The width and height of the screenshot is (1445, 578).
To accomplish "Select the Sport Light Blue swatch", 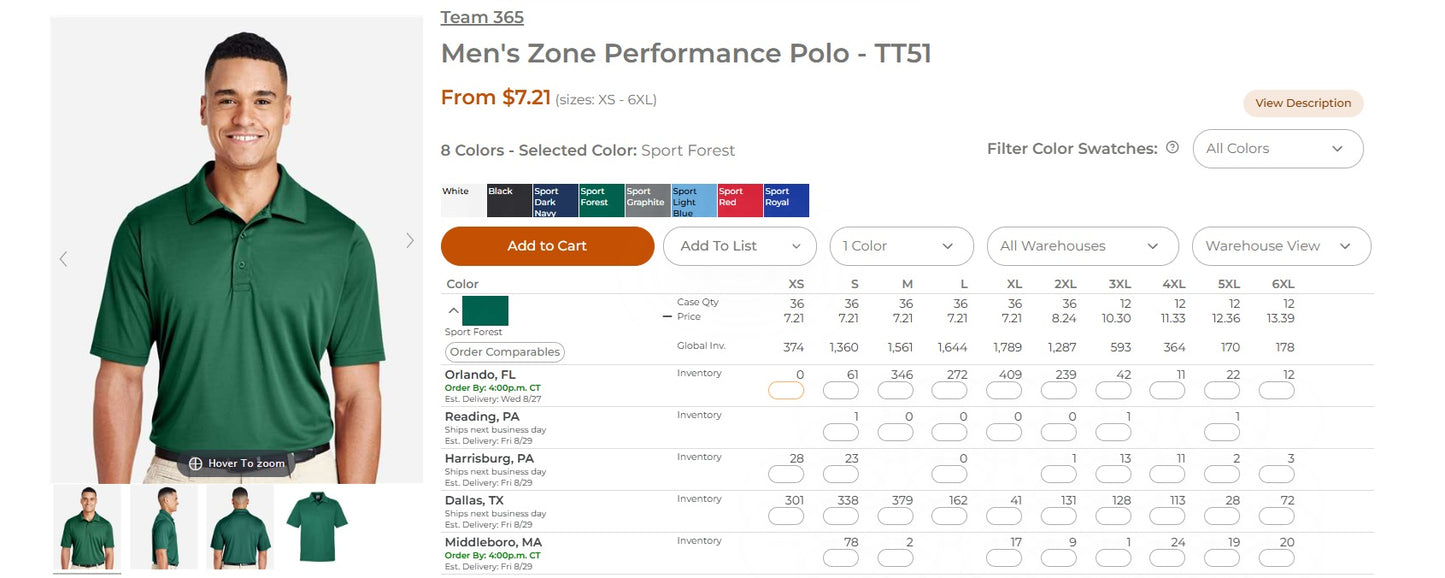I will [x=694, y=200].
